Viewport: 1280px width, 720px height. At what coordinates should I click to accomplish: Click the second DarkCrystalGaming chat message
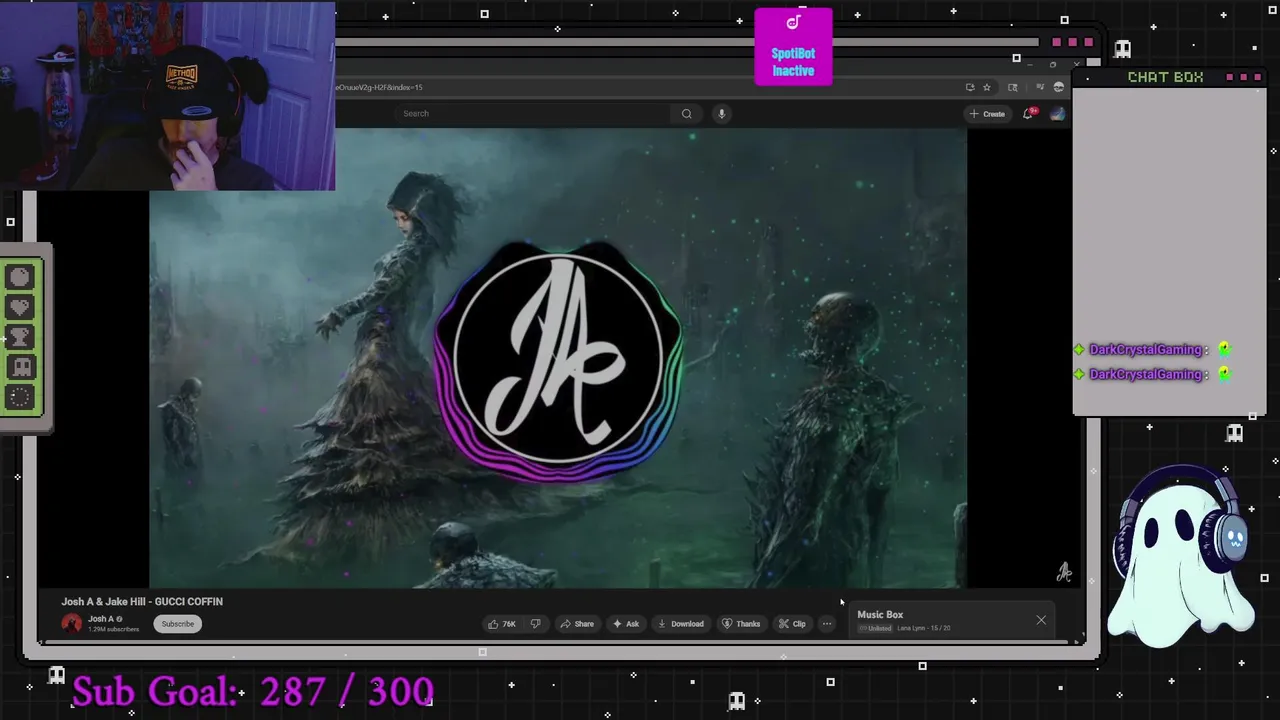pos(1152,374)
